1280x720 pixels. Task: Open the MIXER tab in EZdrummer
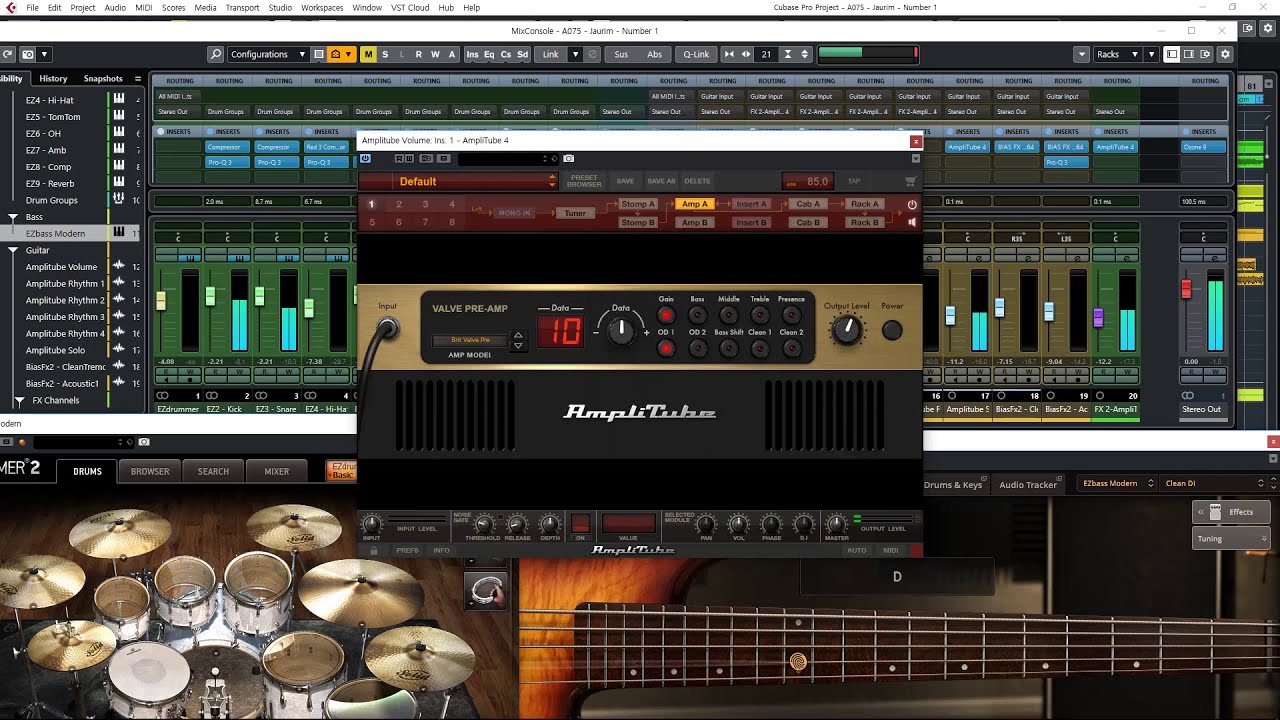coord(277,471)
